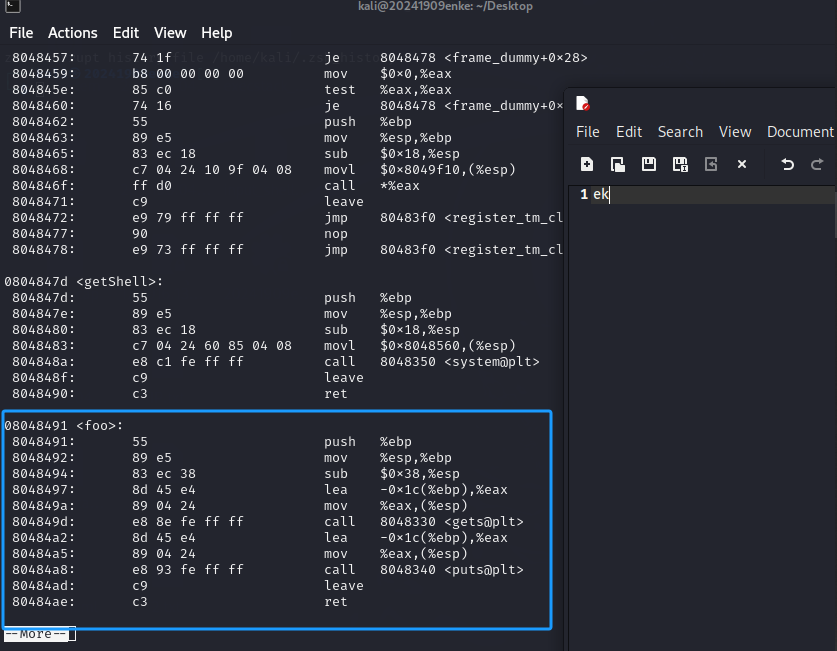Click 'movl $0x8048560,(%esp)' instruction
837x651 pixels.
pyautogui.click(x=420, y=346)
